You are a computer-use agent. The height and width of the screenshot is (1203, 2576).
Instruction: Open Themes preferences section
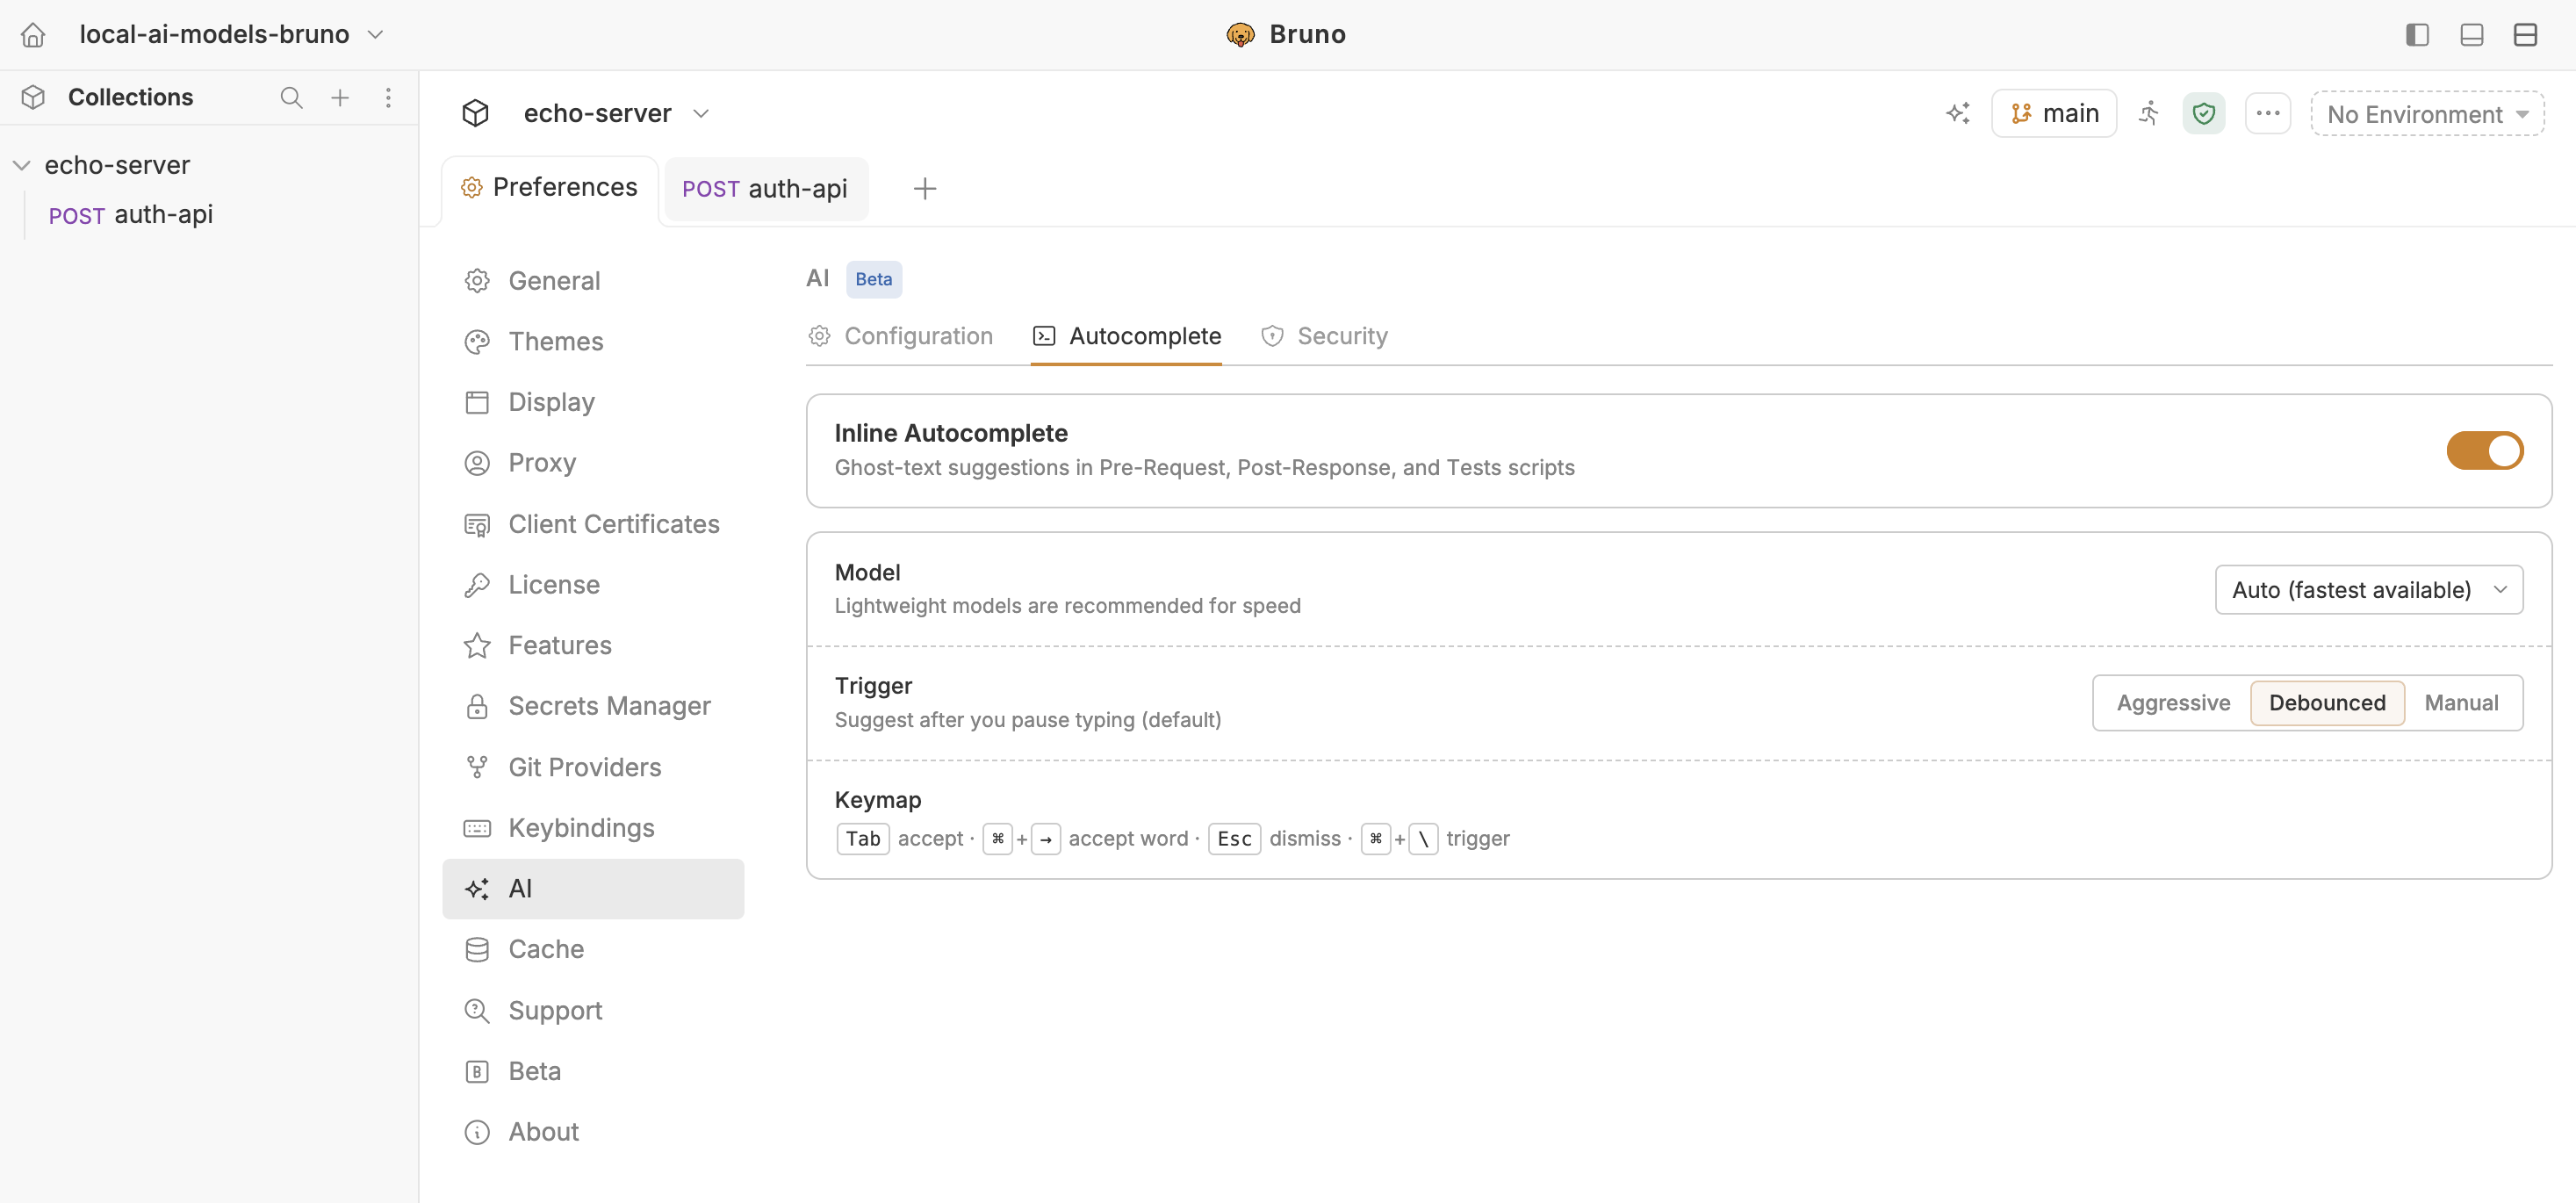click(593, 342)
